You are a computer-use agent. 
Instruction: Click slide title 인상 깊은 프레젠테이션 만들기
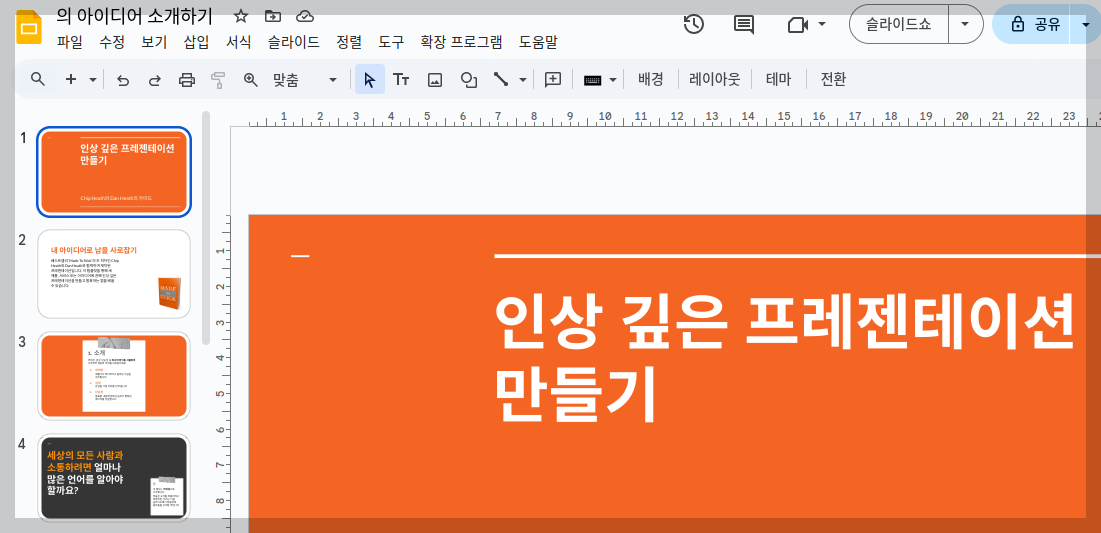pyautogui.click(x=785, y=357)
